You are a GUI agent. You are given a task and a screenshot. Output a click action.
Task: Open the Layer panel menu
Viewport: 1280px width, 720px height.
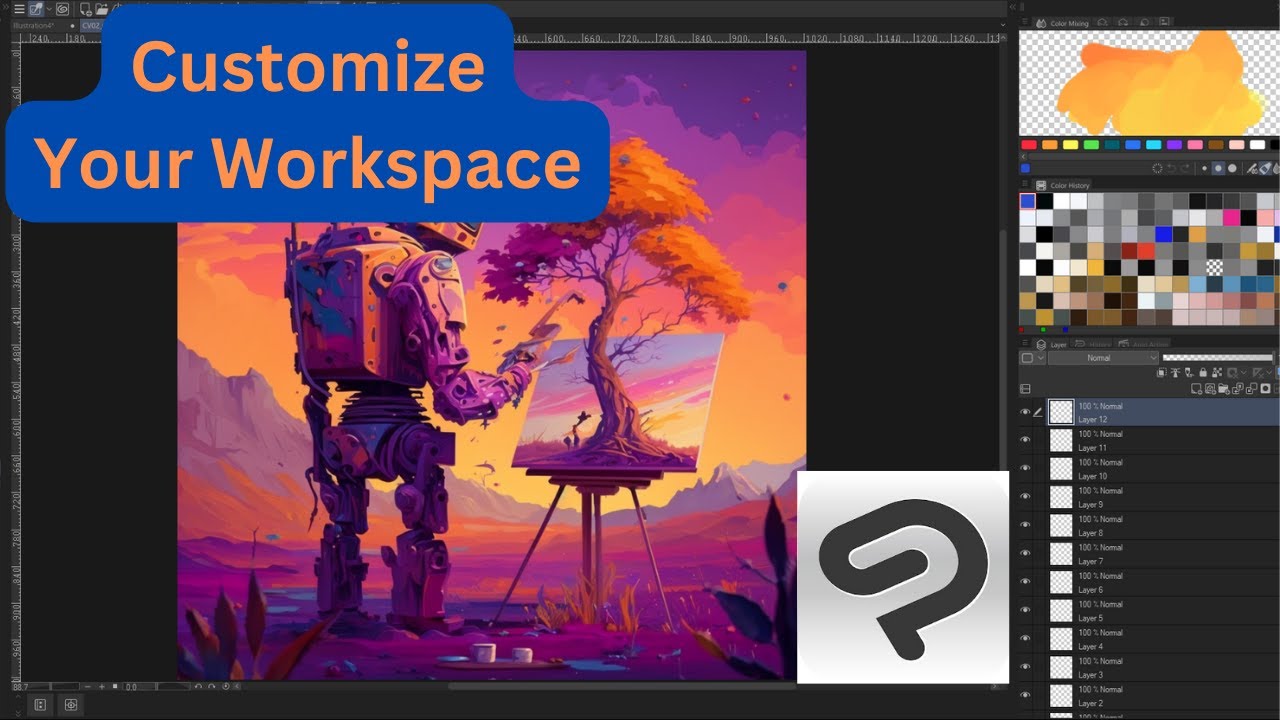coord(1025,343)
